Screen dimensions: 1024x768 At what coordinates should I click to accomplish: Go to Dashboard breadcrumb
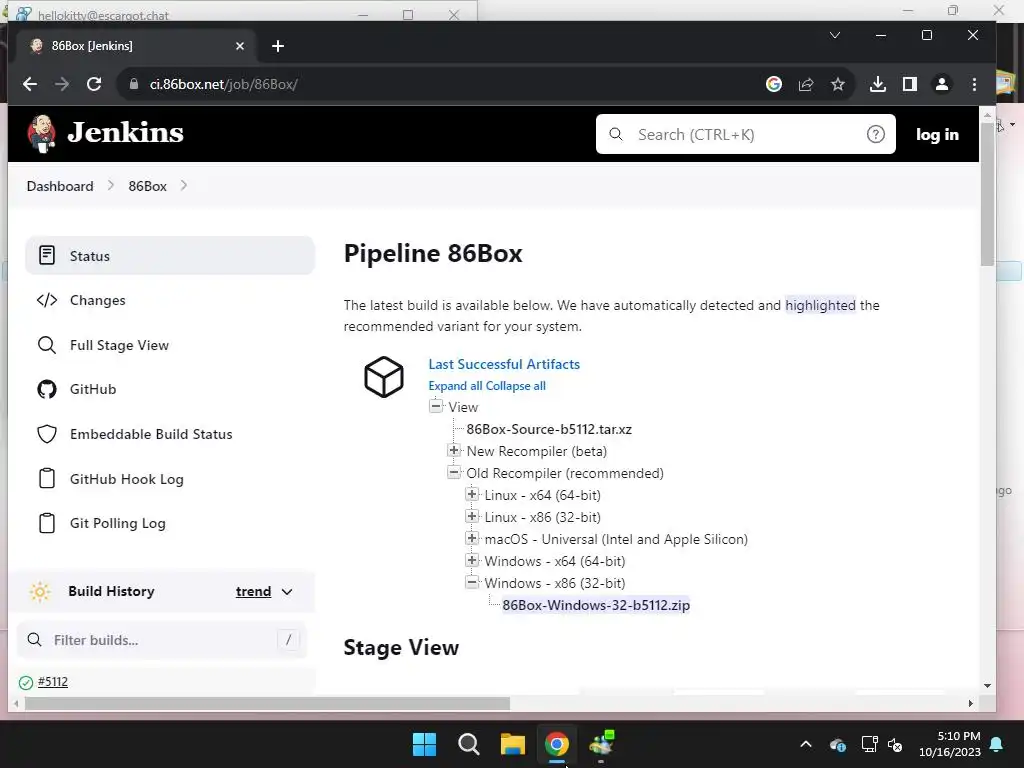[60, 186]
